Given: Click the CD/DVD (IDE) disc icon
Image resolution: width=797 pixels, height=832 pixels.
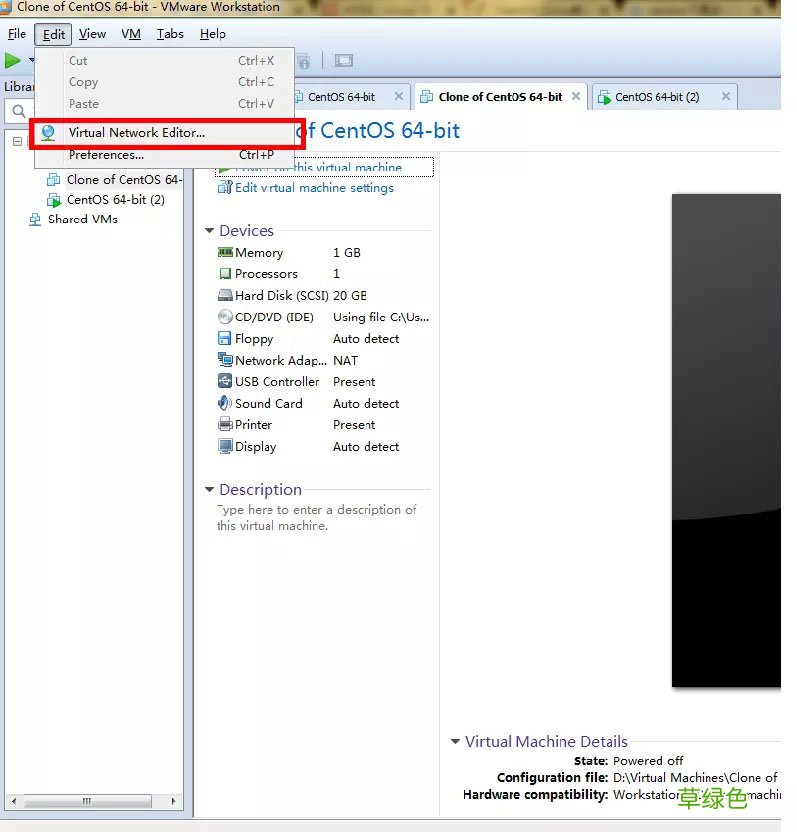Looking at the screenshot, I should [225, 317].
